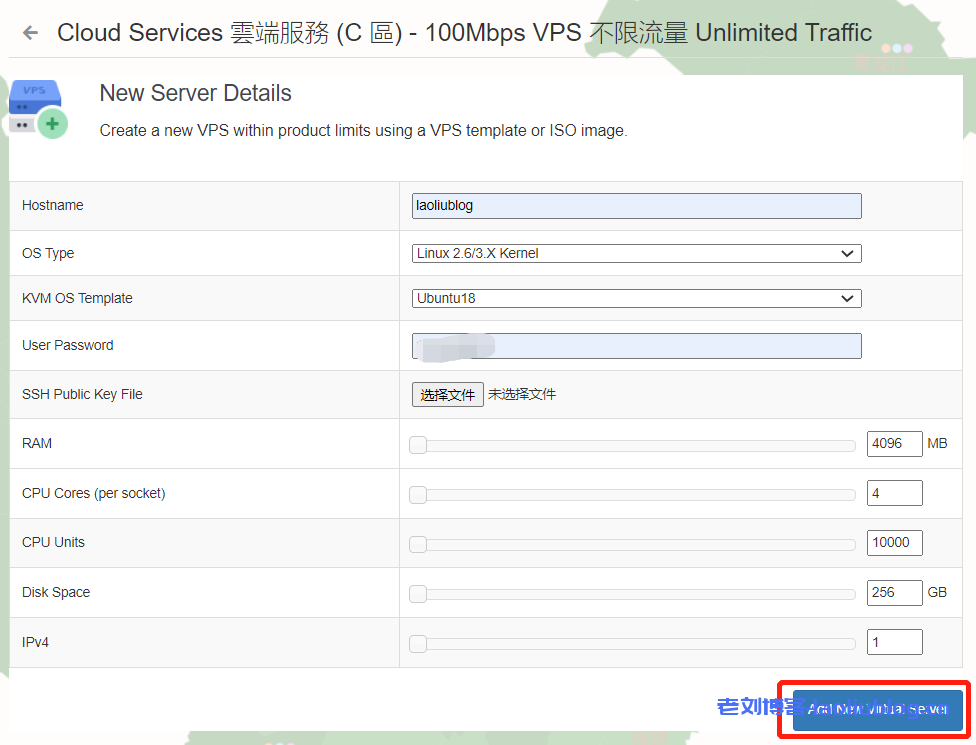The width and height of the screenshot is (976, 745).
Task: Click the Disk Space value box showing 256
Action: pyautogui.click(x=894, y=593)
